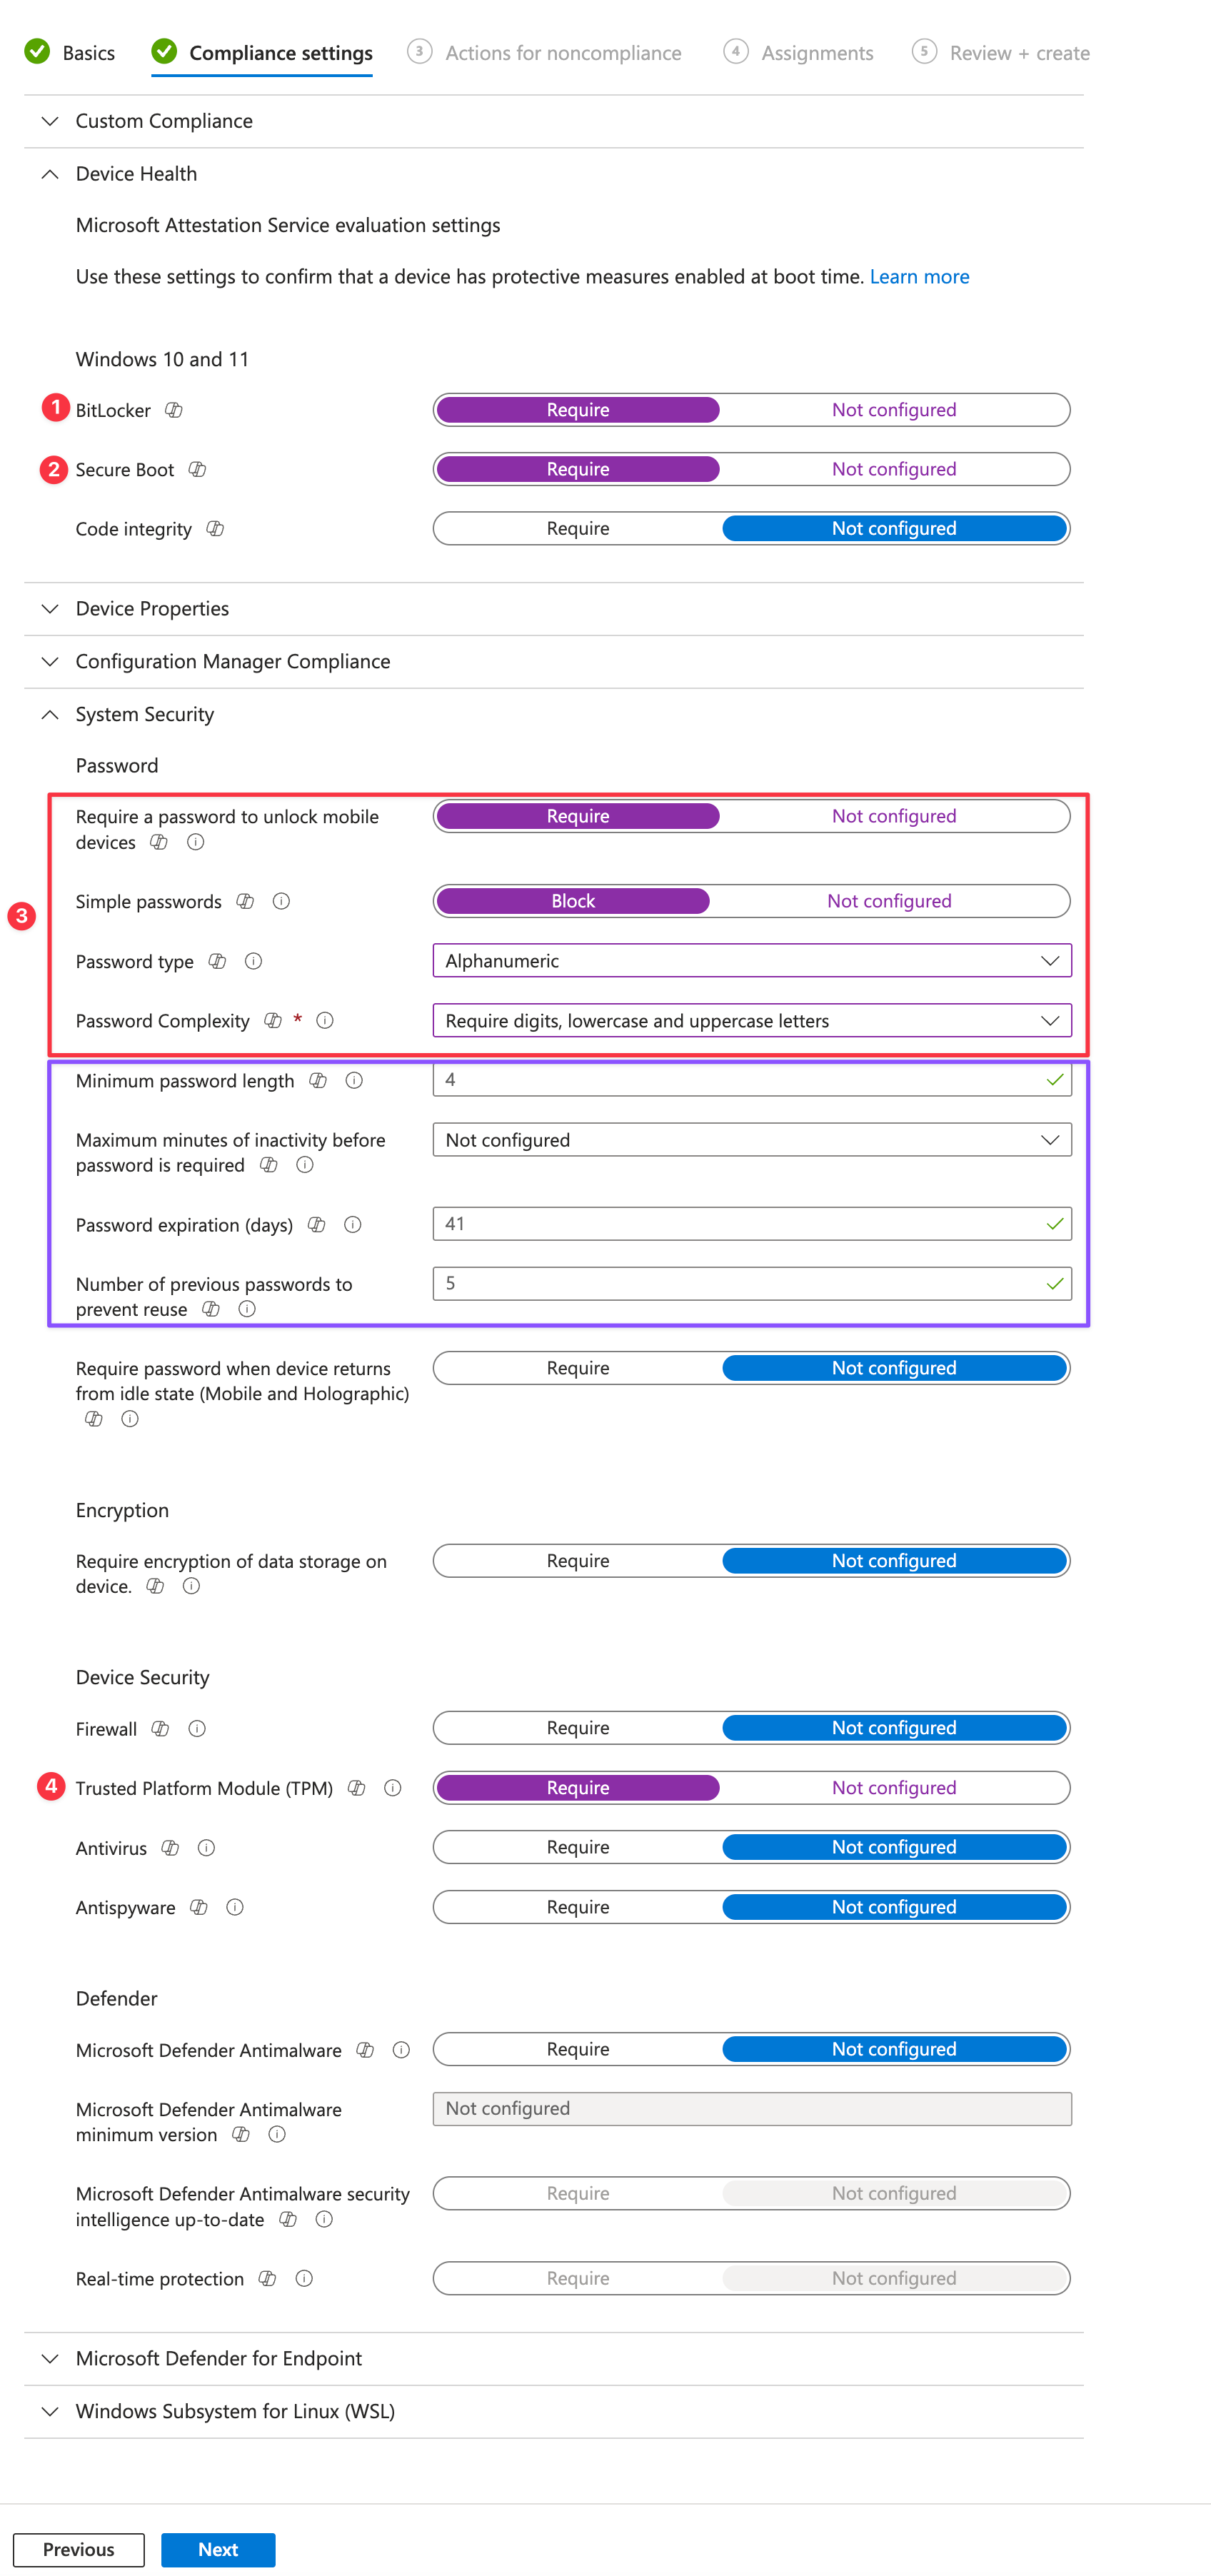
Task: Click the info icon next to Antivirus
Action: (206, 1847)
